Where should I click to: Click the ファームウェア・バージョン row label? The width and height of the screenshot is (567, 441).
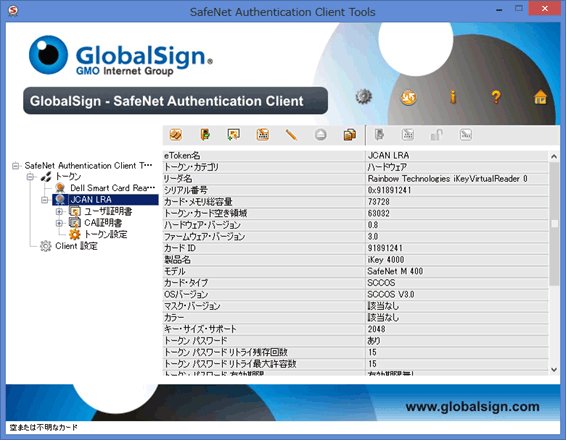[204, 236]
